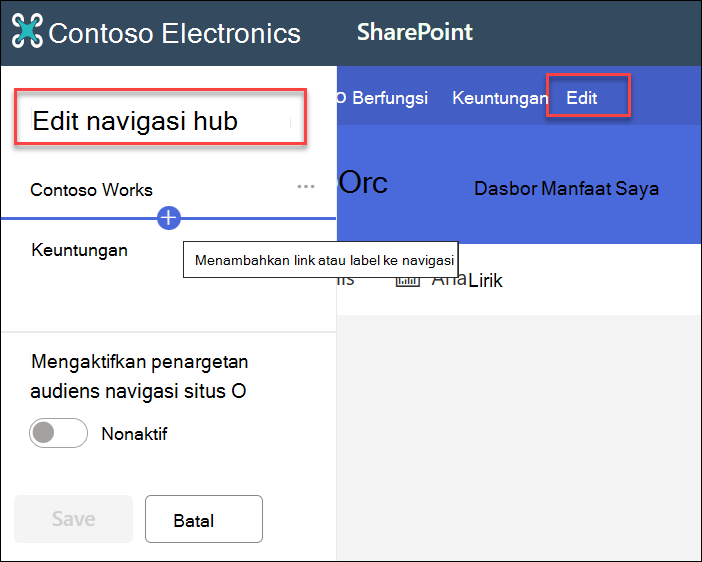Click the Dasbor Manfaat Saya link
The image size is (702, 562).
(x=566, y=189)
